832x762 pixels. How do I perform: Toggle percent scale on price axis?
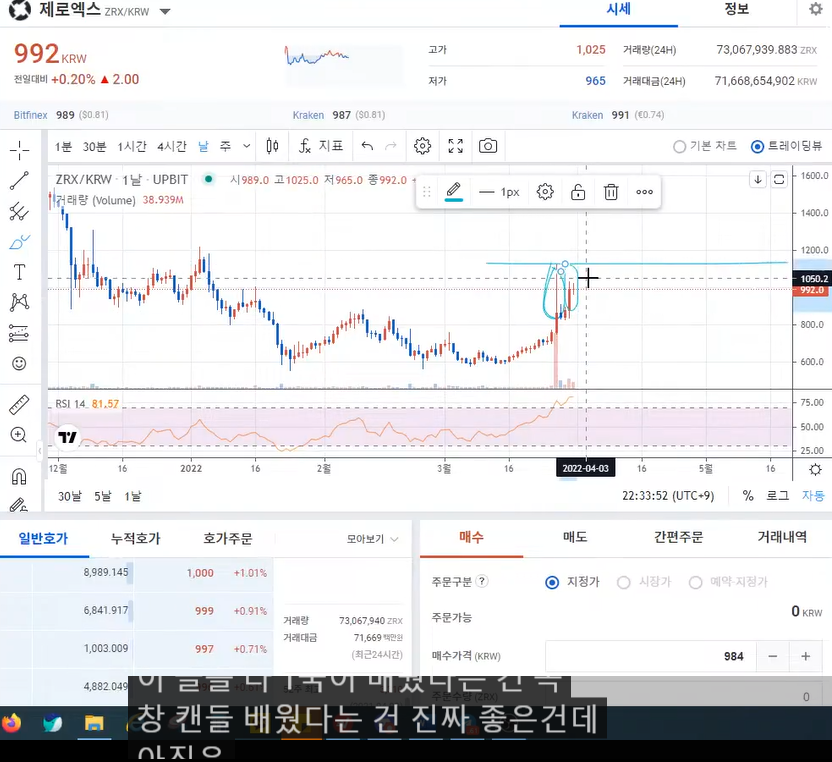point(748,496)
